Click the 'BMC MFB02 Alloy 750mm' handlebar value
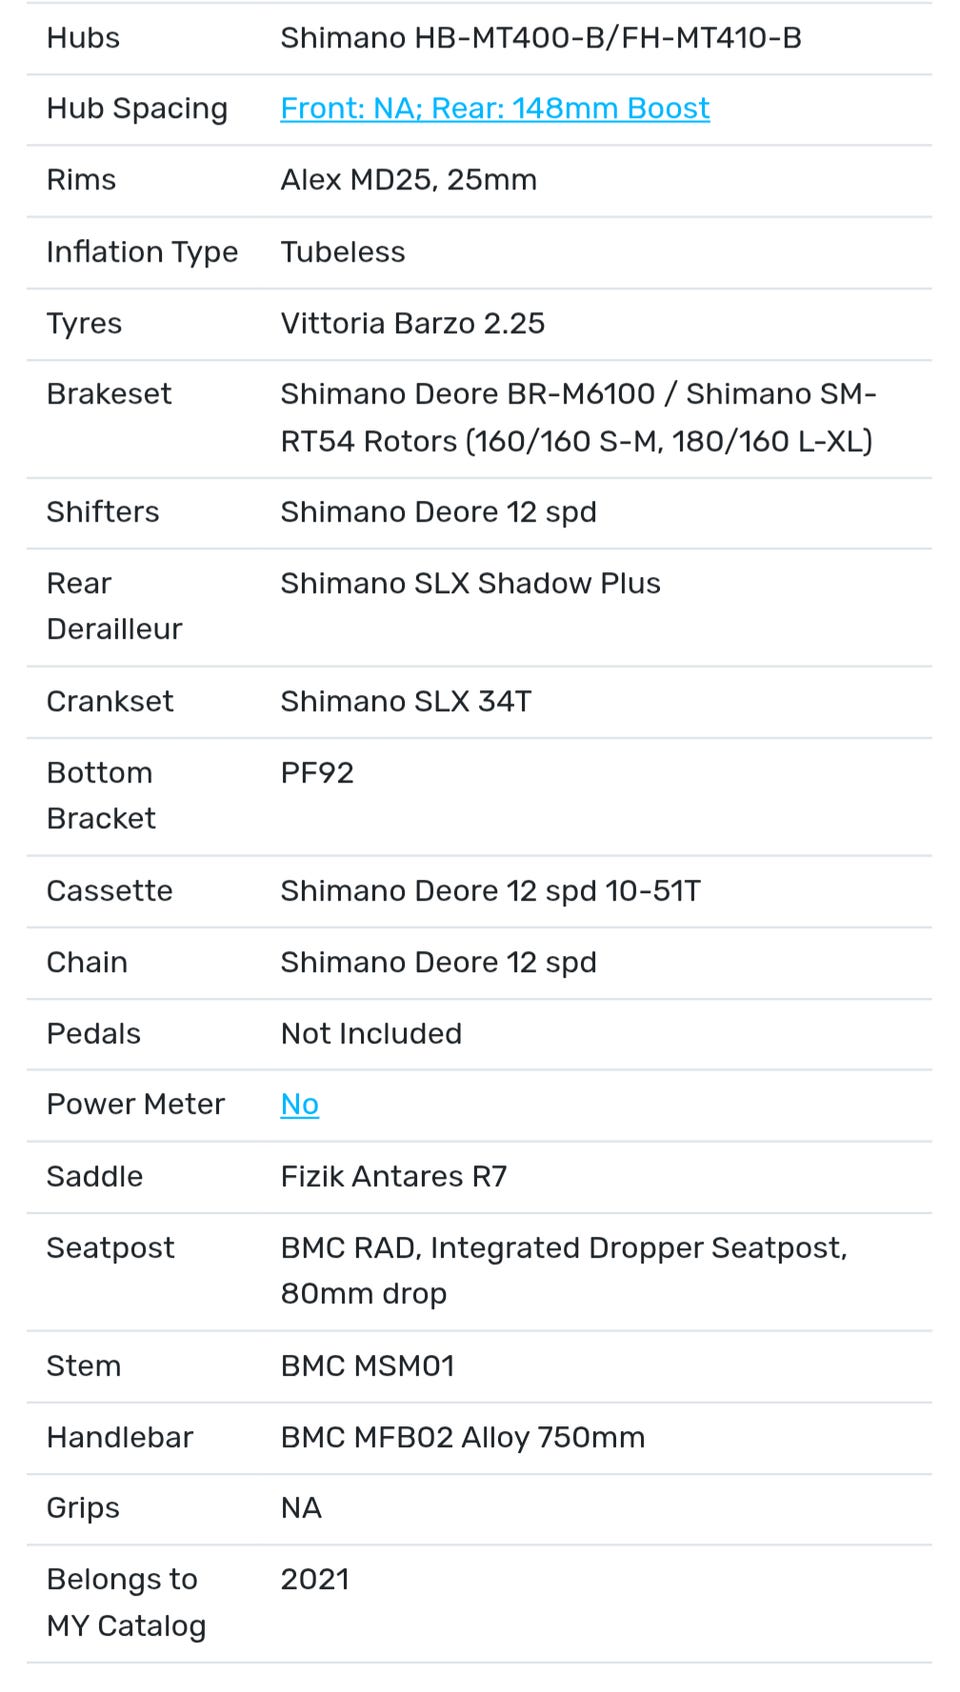The image size is (960, 1692). click(x=462, y=1438)
